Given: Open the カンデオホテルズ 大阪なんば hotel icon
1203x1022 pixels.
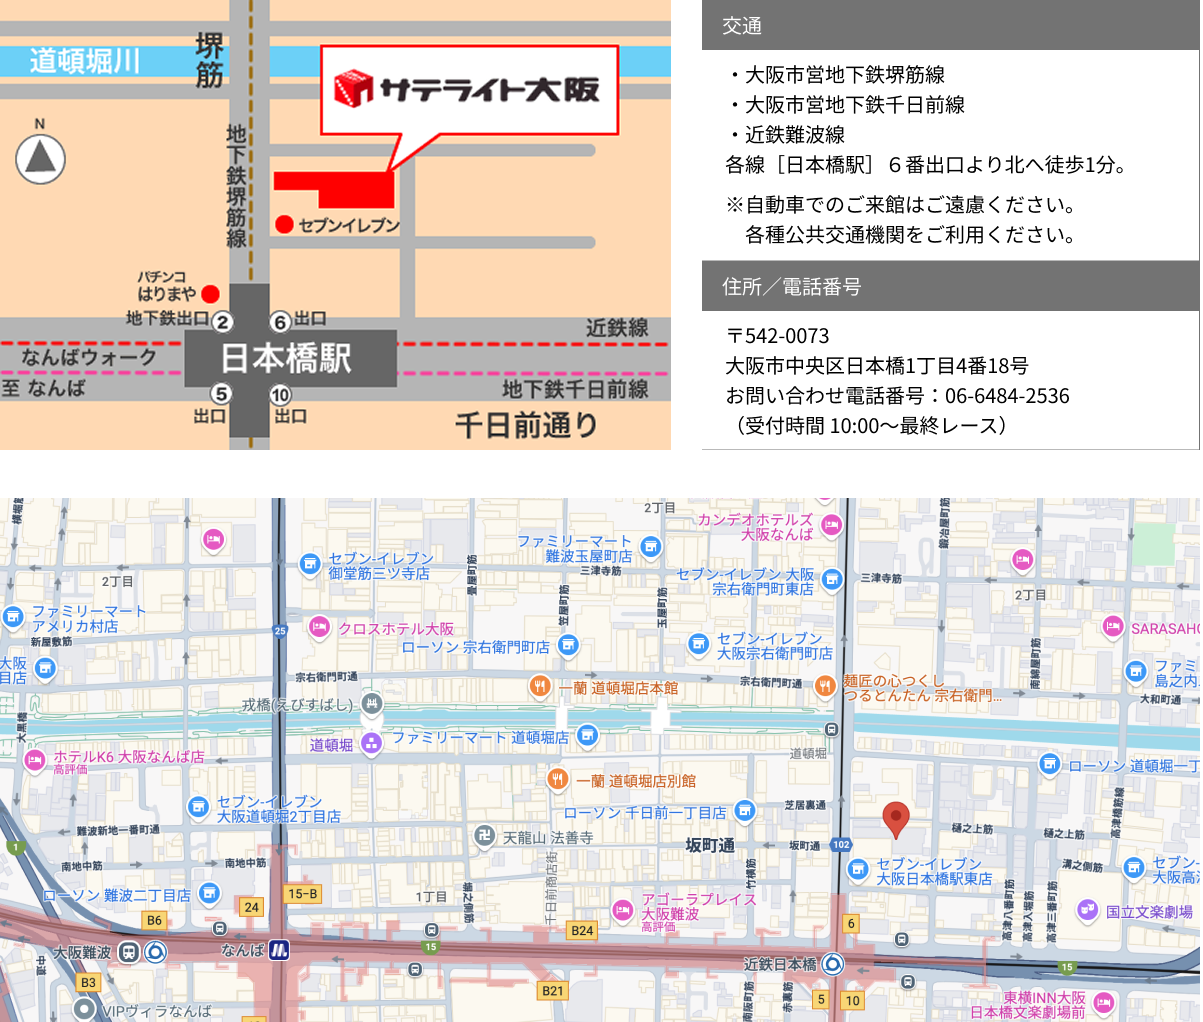Looking at the screenshot, I should point(831,525).
